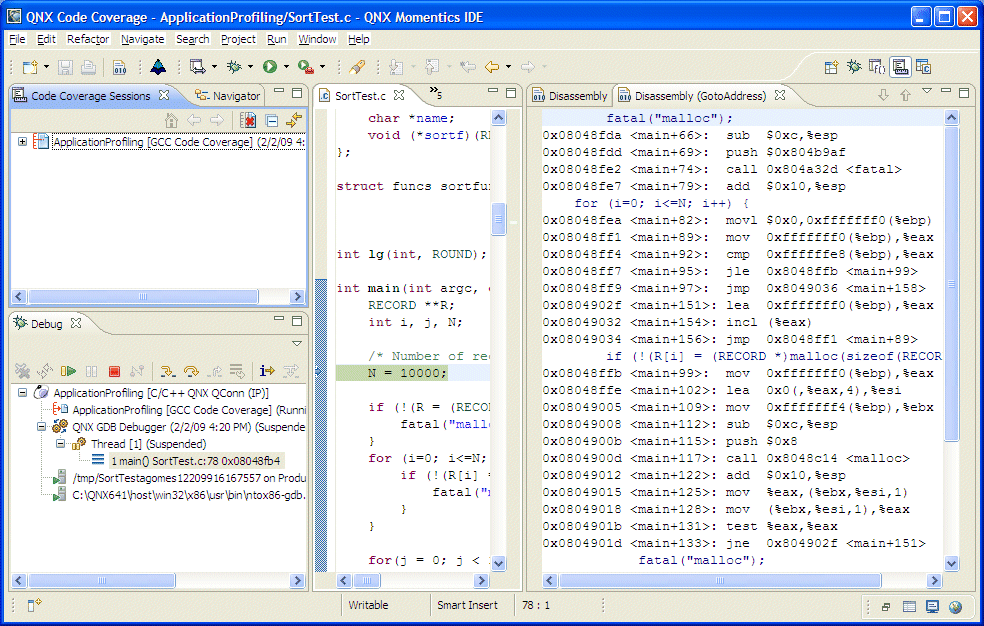This screenshot has width=984, height=626.
Task: Select the main() SortTest.c:78 stack frame
Action: (196, 461)
